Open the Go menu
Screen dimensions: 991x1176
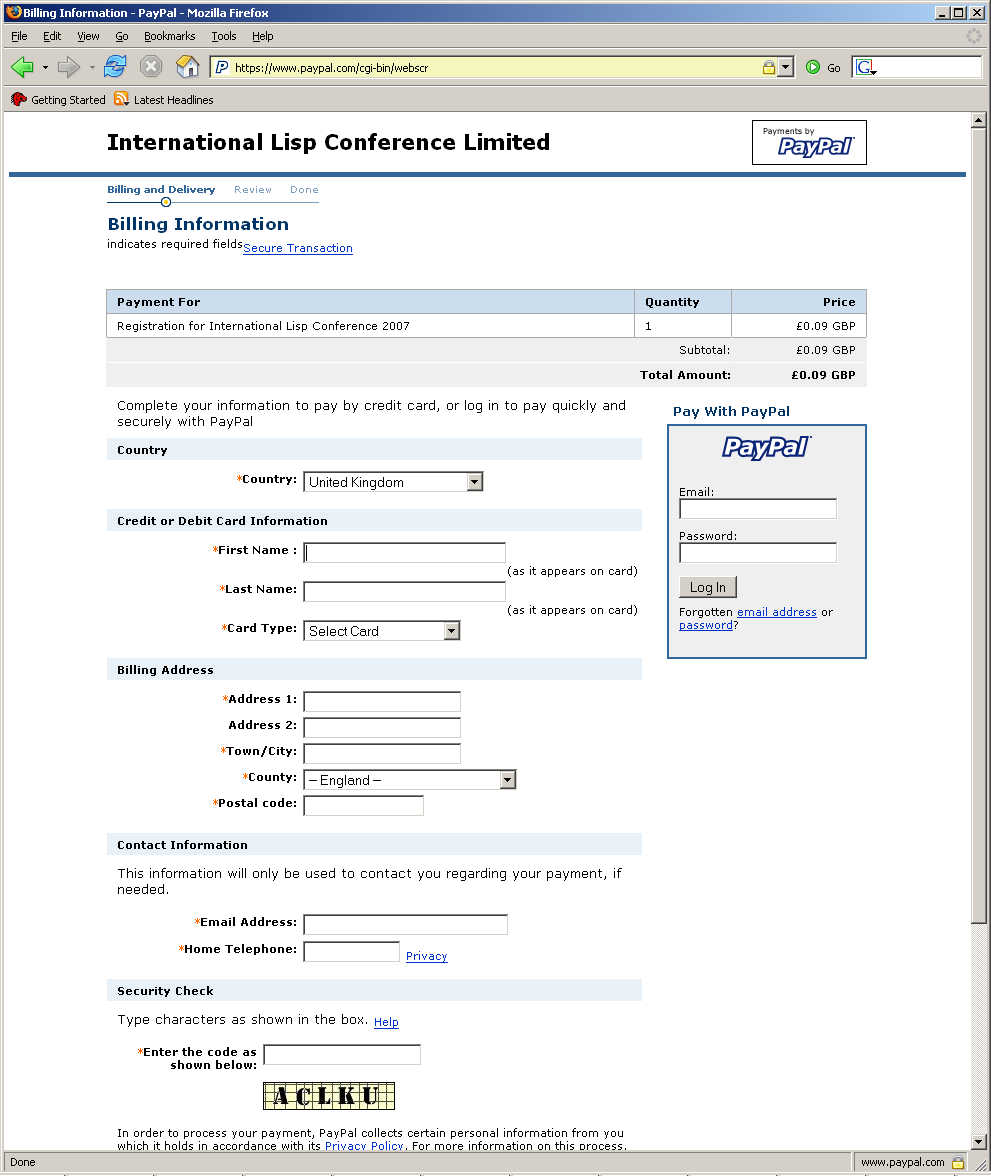coord(122,36)
